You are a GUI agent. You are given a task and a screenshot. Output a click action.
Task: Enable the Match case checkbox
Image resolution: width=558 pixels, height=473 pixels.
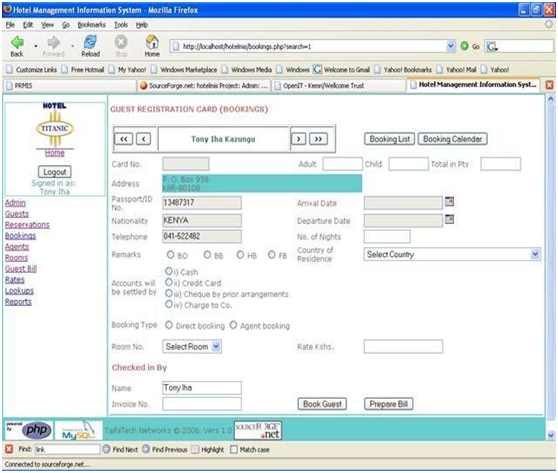[x=234, y=450]
